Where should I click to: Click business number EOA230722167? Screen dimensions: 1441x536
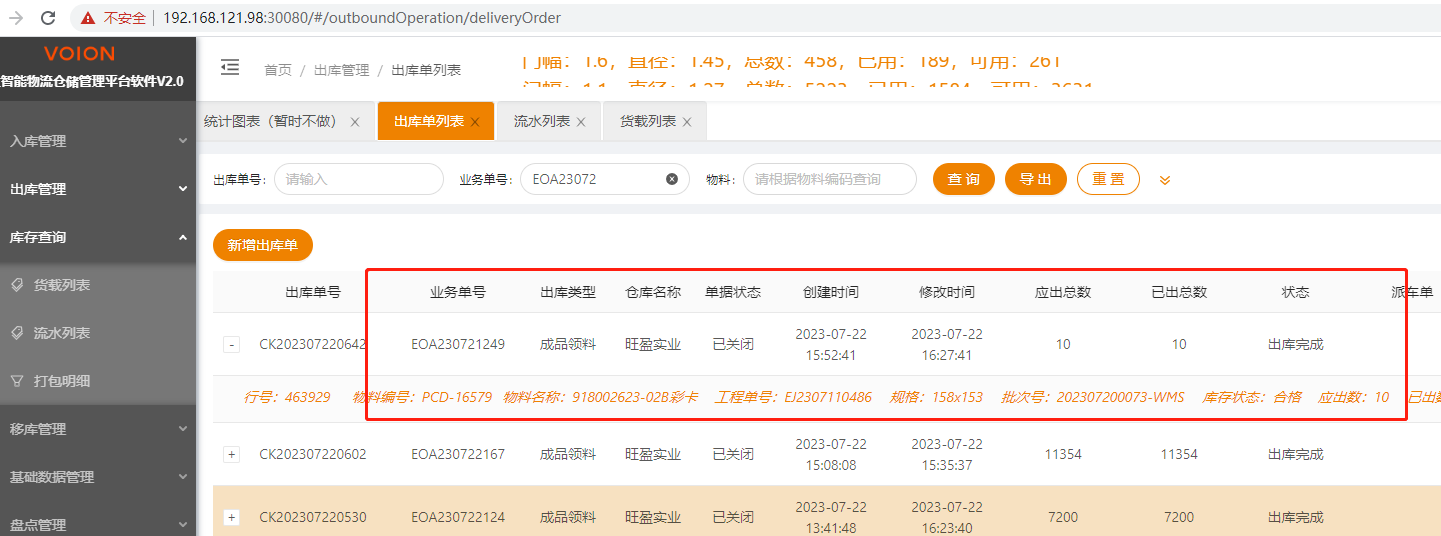coord(458,454)
